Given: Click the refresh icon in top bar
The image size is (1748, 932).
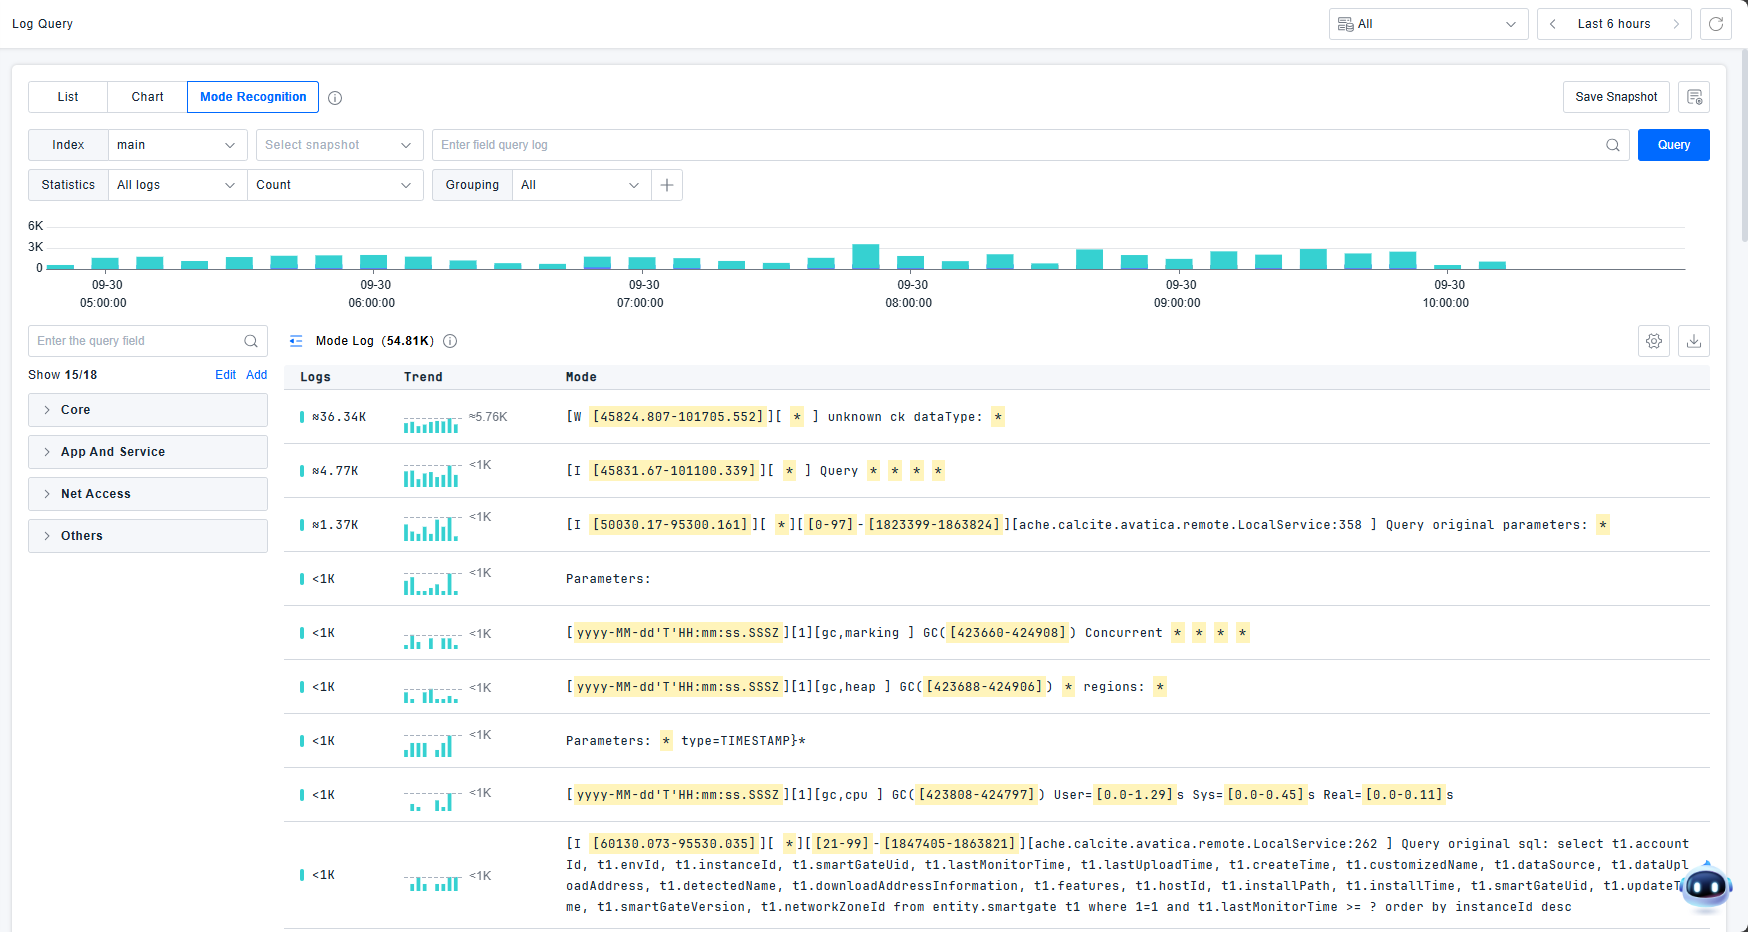Looking at the screenshot, I should (x=1716, y=24).
